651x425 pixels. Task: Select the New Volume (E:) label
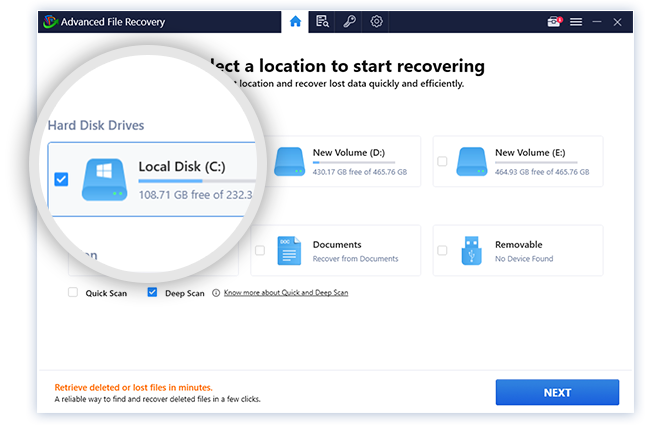tap(530, 153)
